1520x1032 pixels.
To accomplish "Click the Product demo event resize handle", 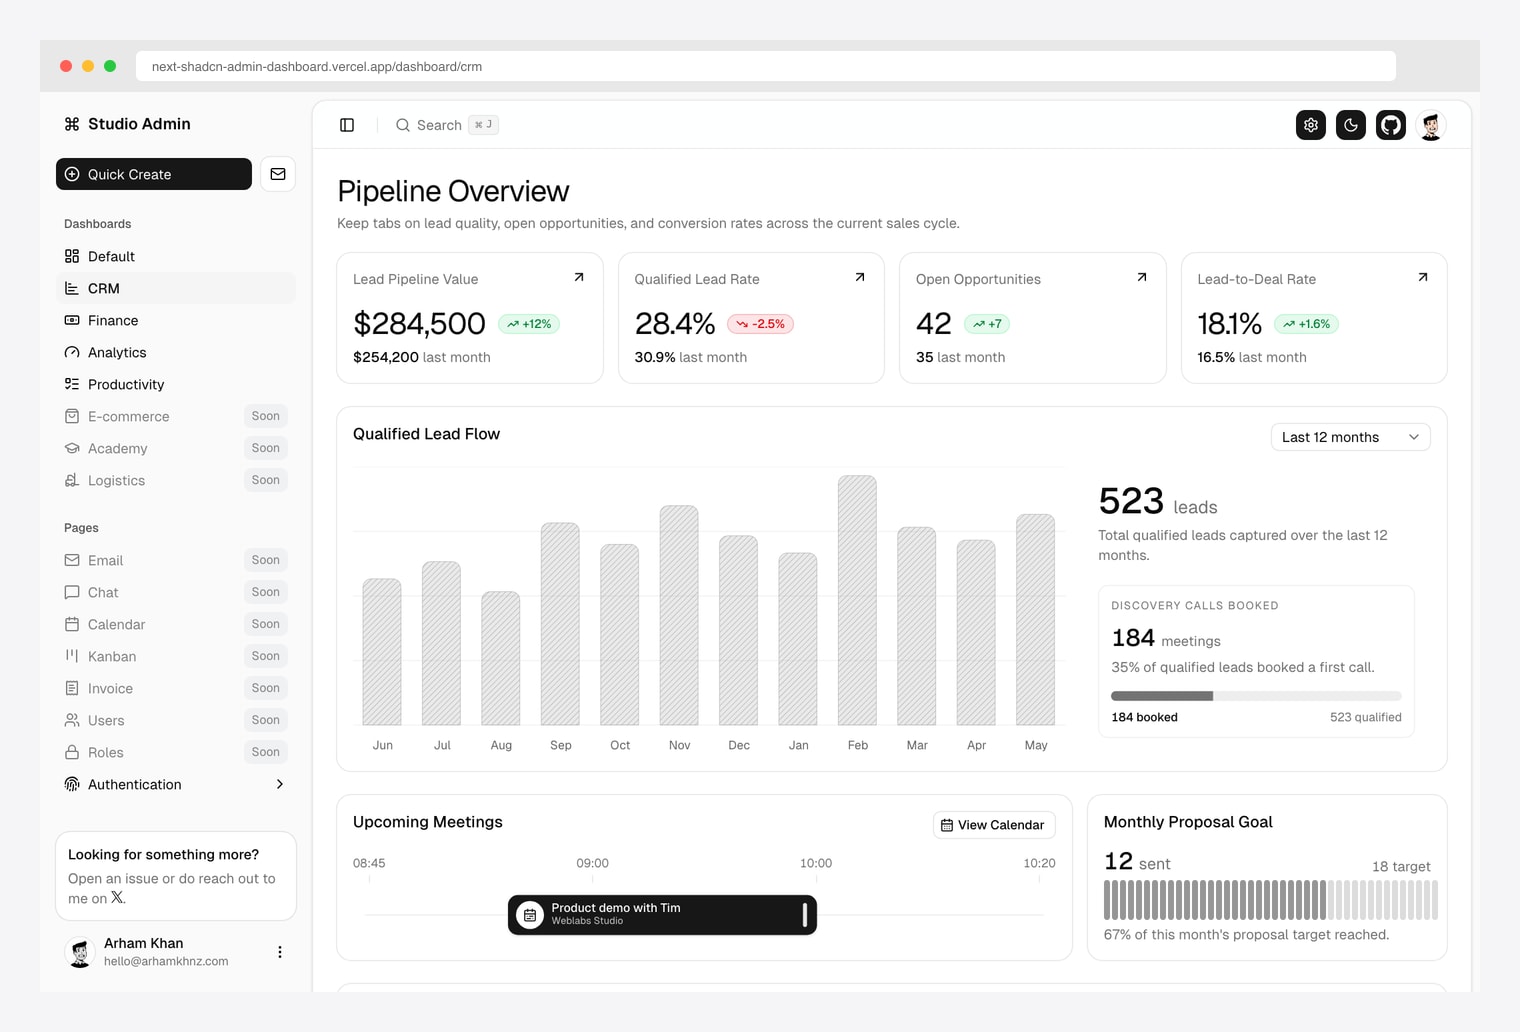I will [x=805, y=915].
